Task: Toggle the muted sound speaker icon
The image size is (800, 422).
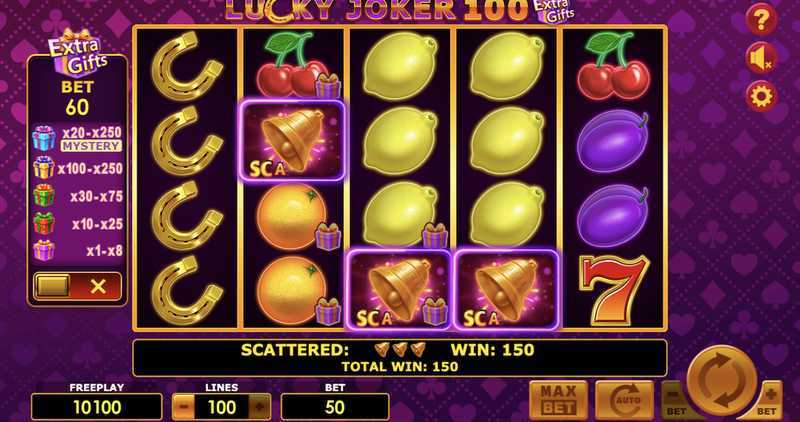Action: click(x=761, y=58)
